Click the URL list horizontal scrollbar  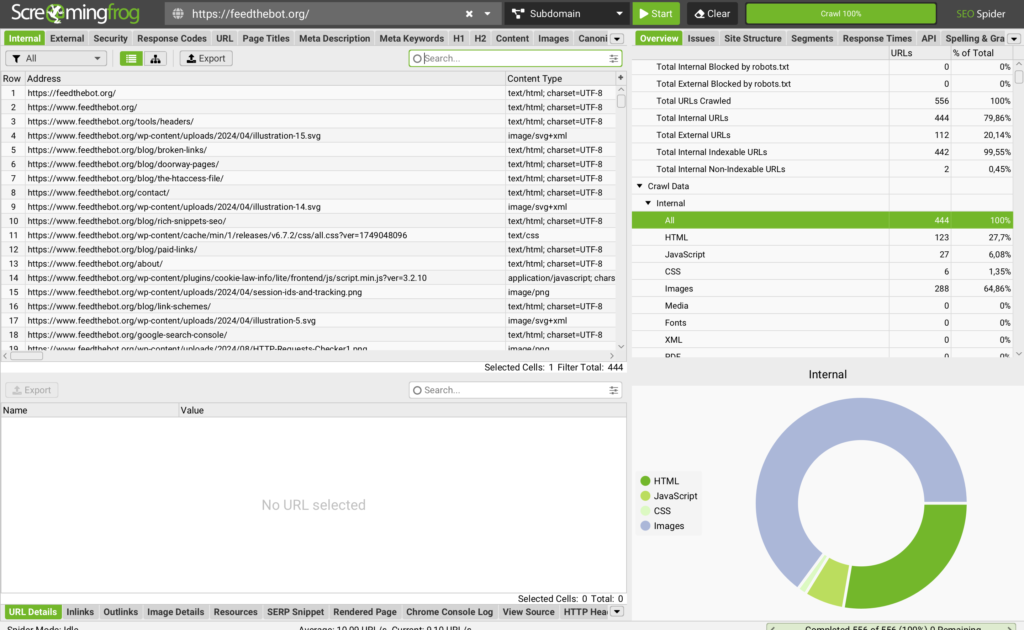pos(26,356)
